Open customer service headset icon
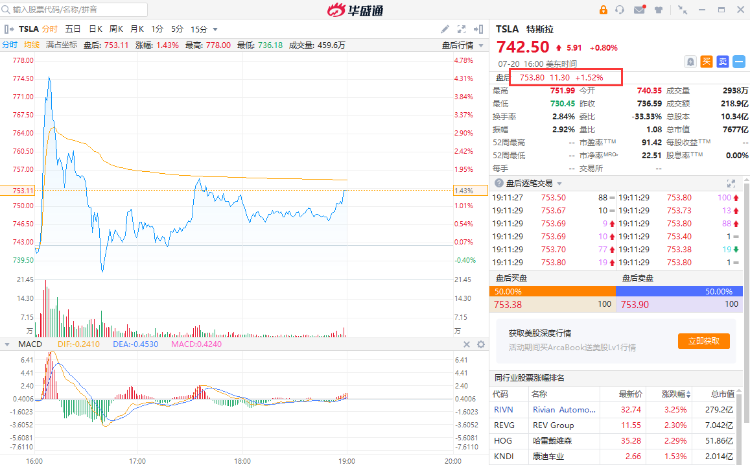Screen dimensions: 750x465 coord(620,10)
